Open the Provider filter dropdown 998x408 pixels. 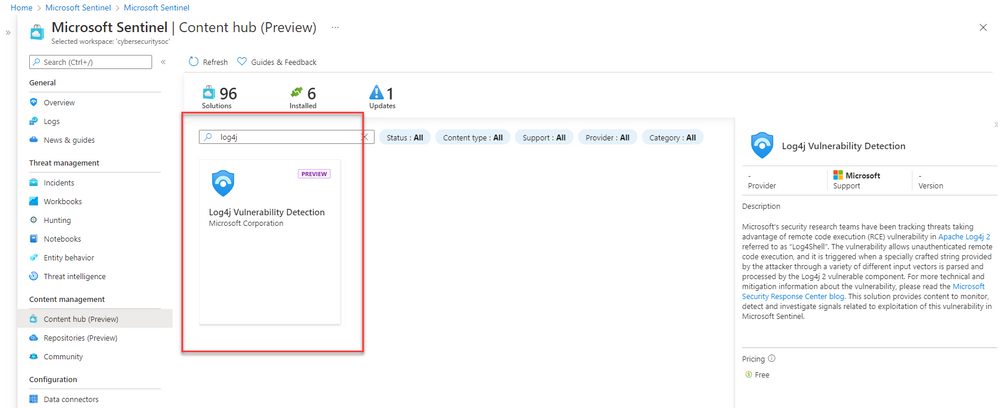tap(608, 137)
